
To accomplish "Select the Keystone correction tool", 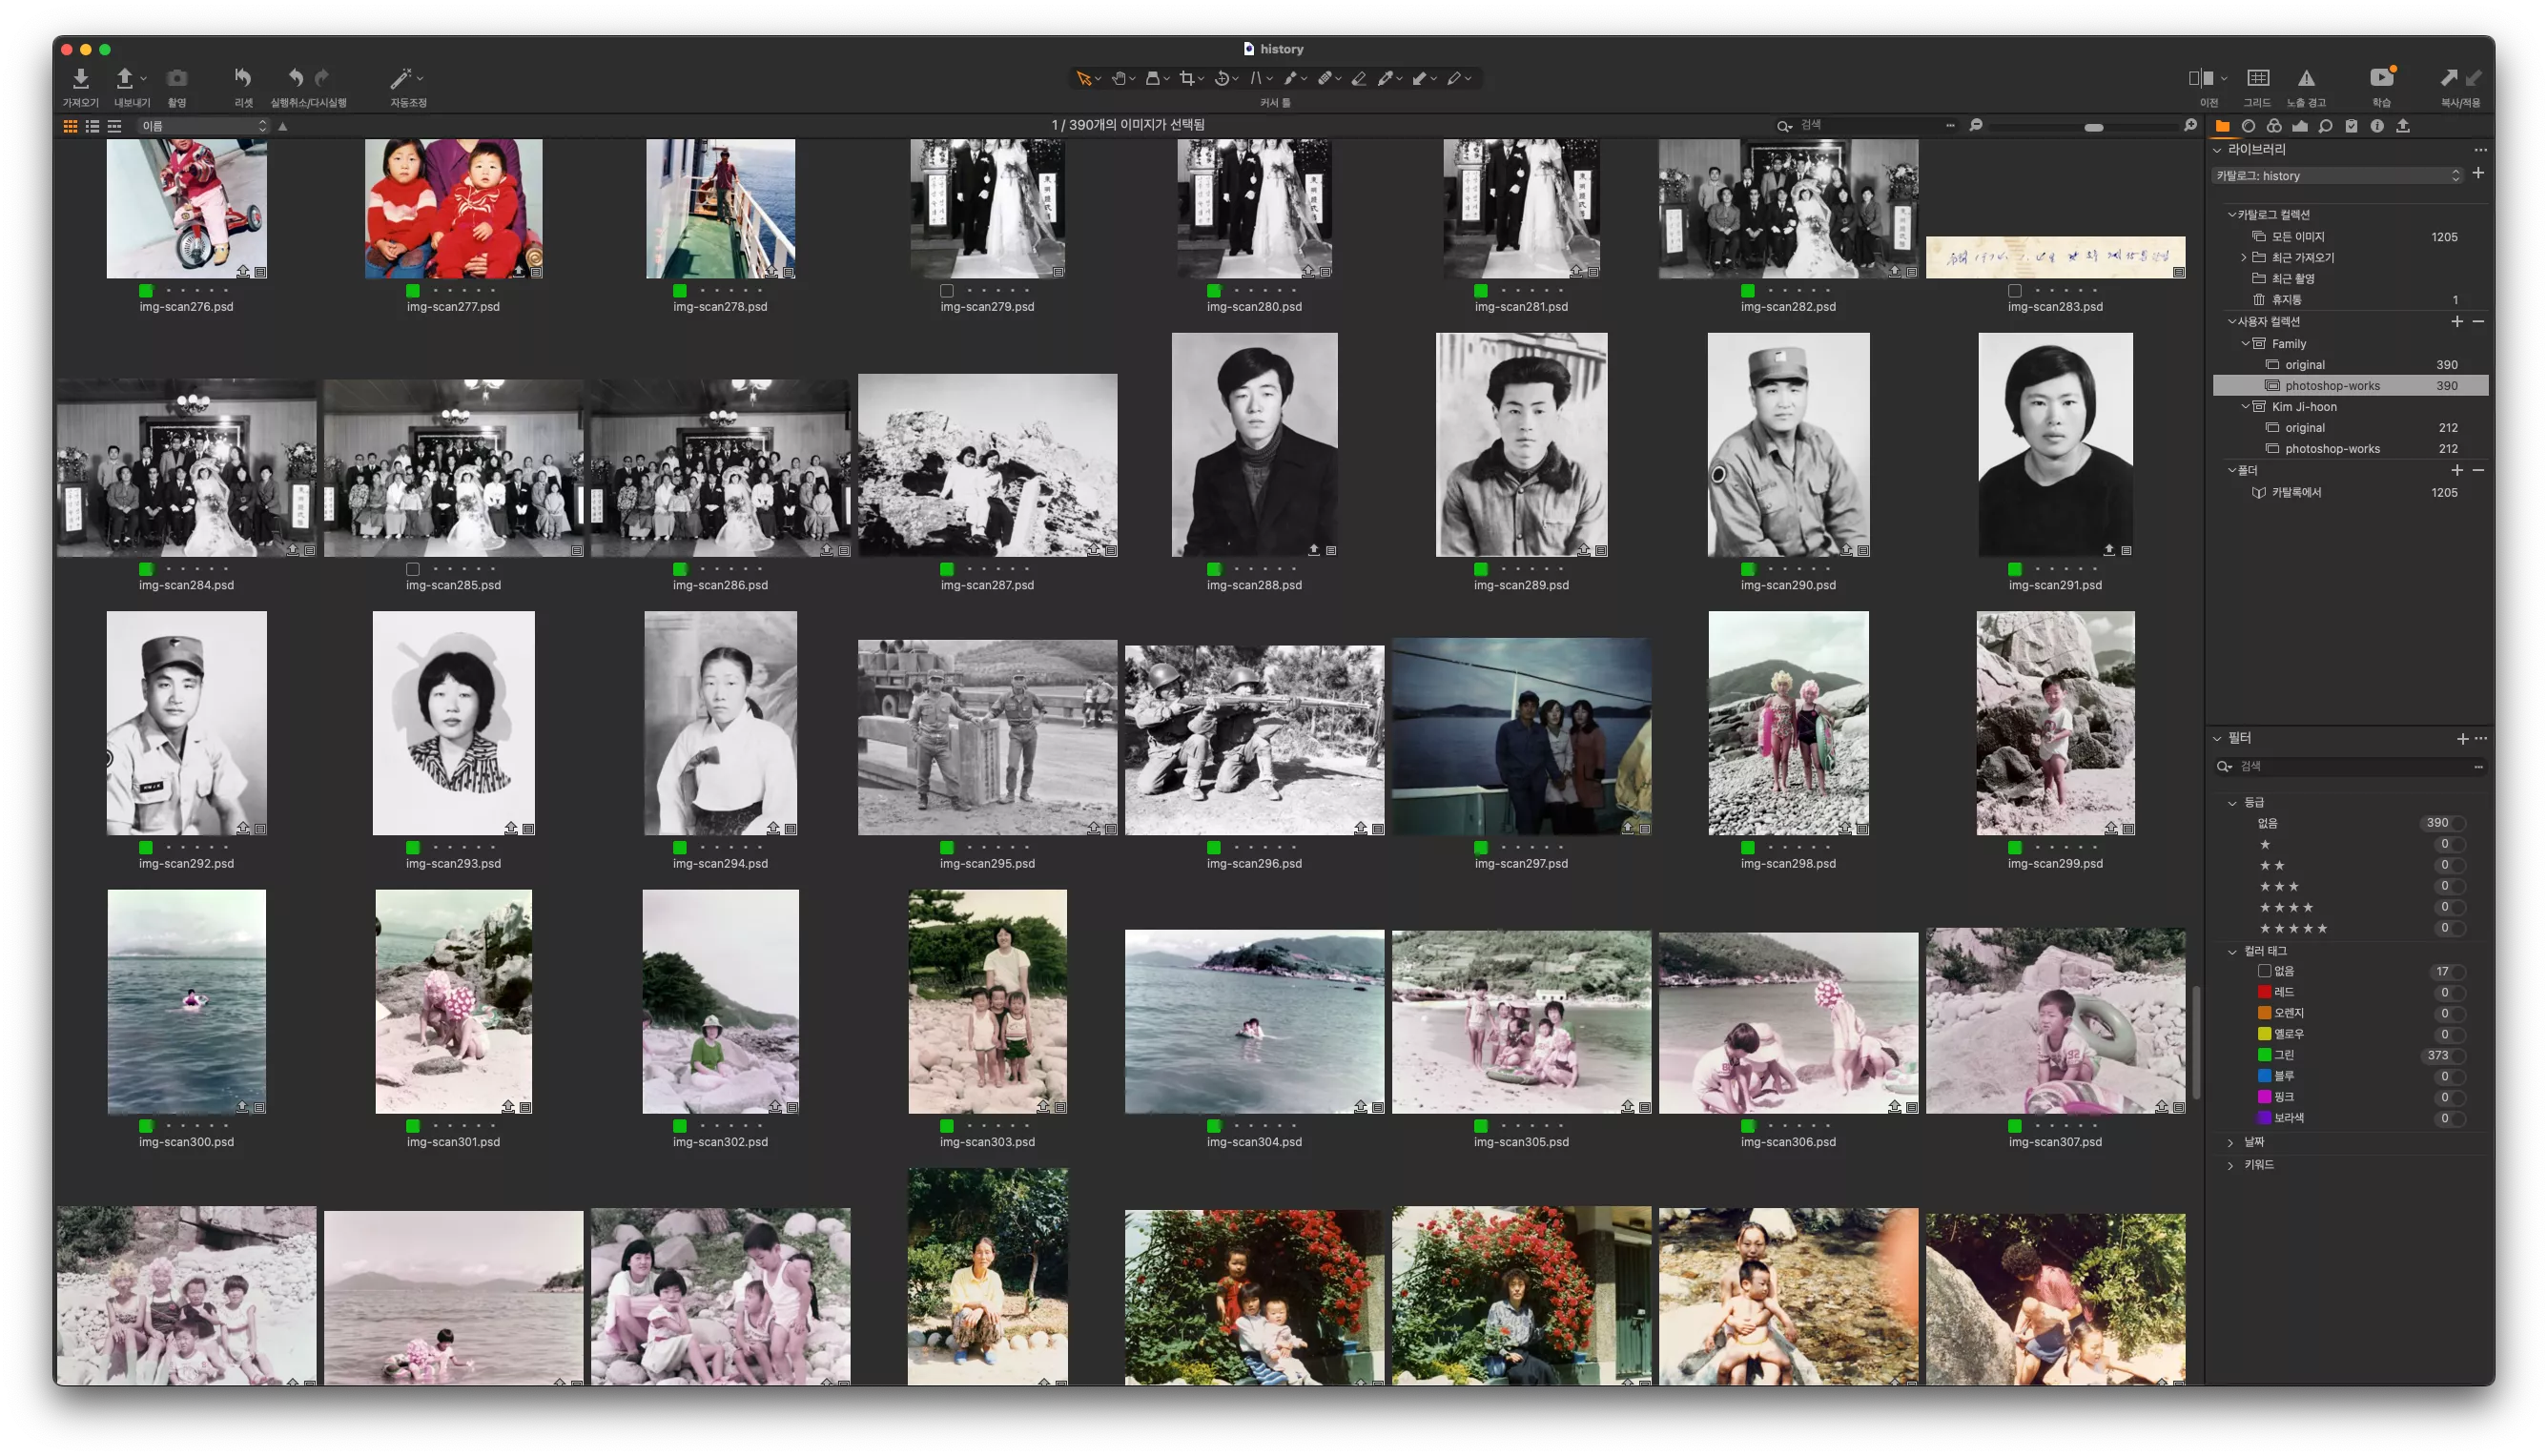I will tap(1257, 79).
